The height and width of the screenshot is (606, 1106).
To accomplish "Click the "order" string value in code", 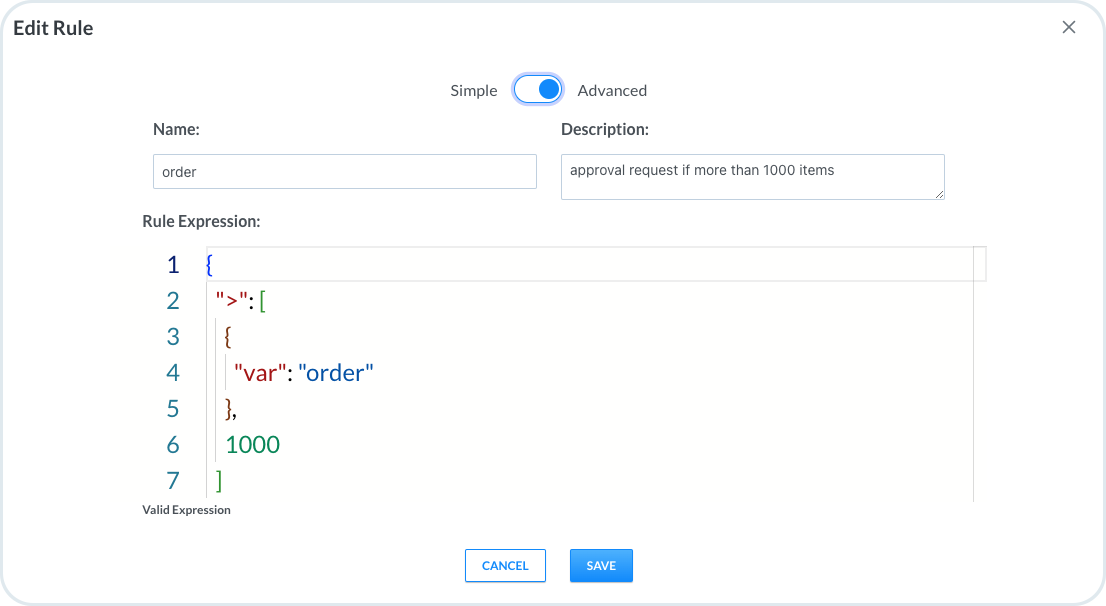I will coord(335,373).
